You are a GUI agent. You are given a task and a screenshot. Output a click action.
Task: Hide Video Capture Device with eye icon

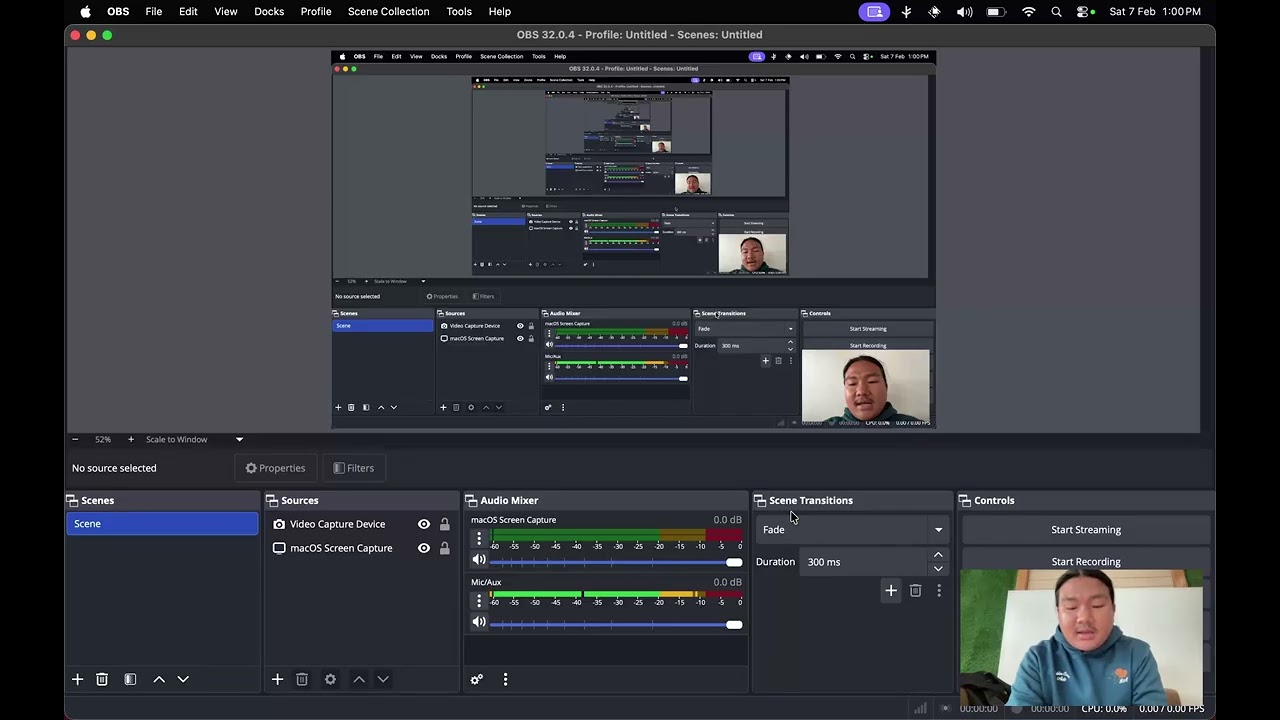click(424, 524)
